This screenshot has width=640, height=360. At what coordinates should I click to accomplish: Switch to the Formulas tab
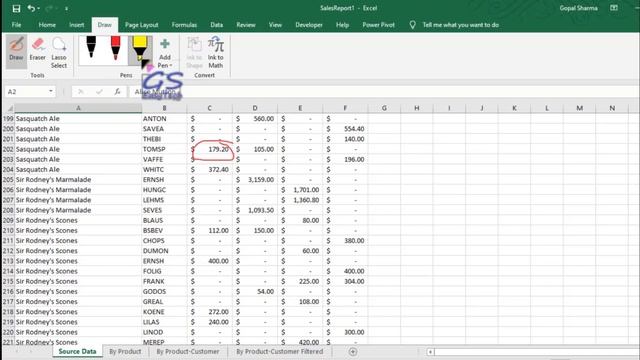tap(184, 25)
